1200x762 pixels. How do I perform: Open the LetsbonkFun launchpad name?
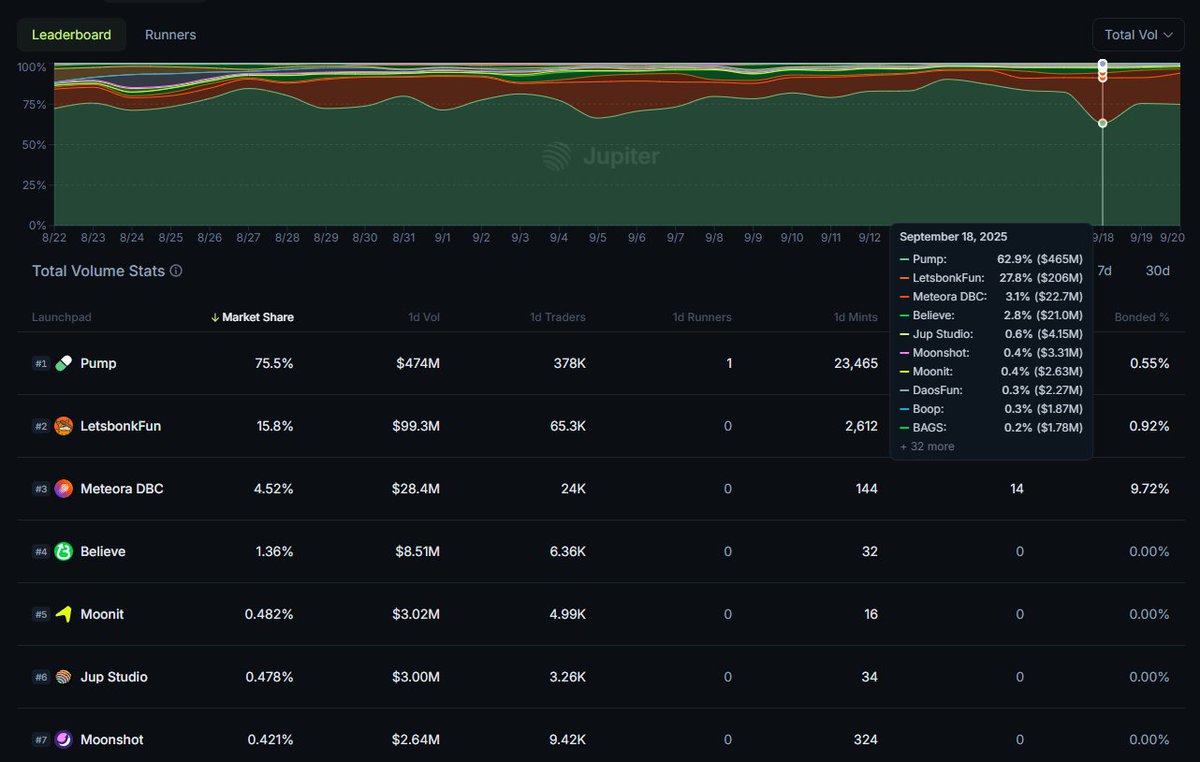120,426
